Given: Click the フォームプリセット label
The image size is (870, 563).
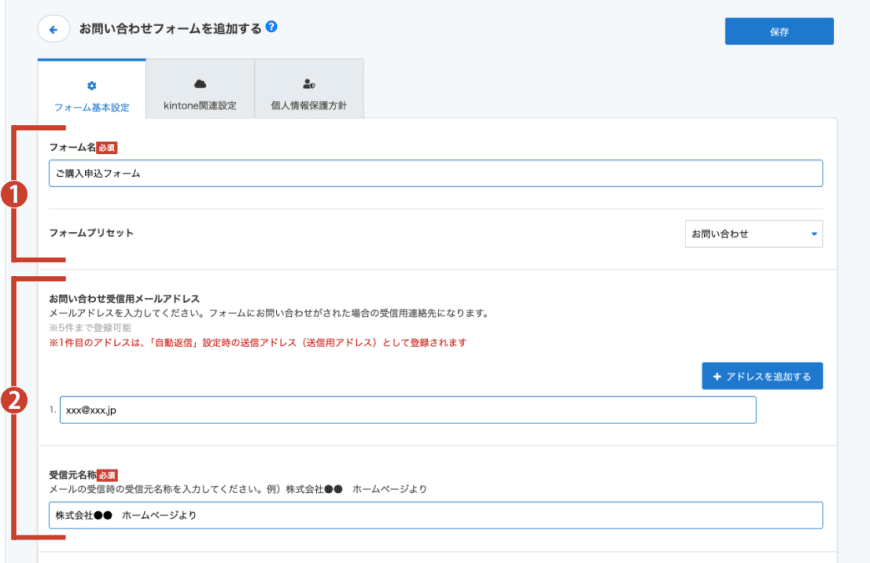Looking at the screenshot, I should pos(91,233).
